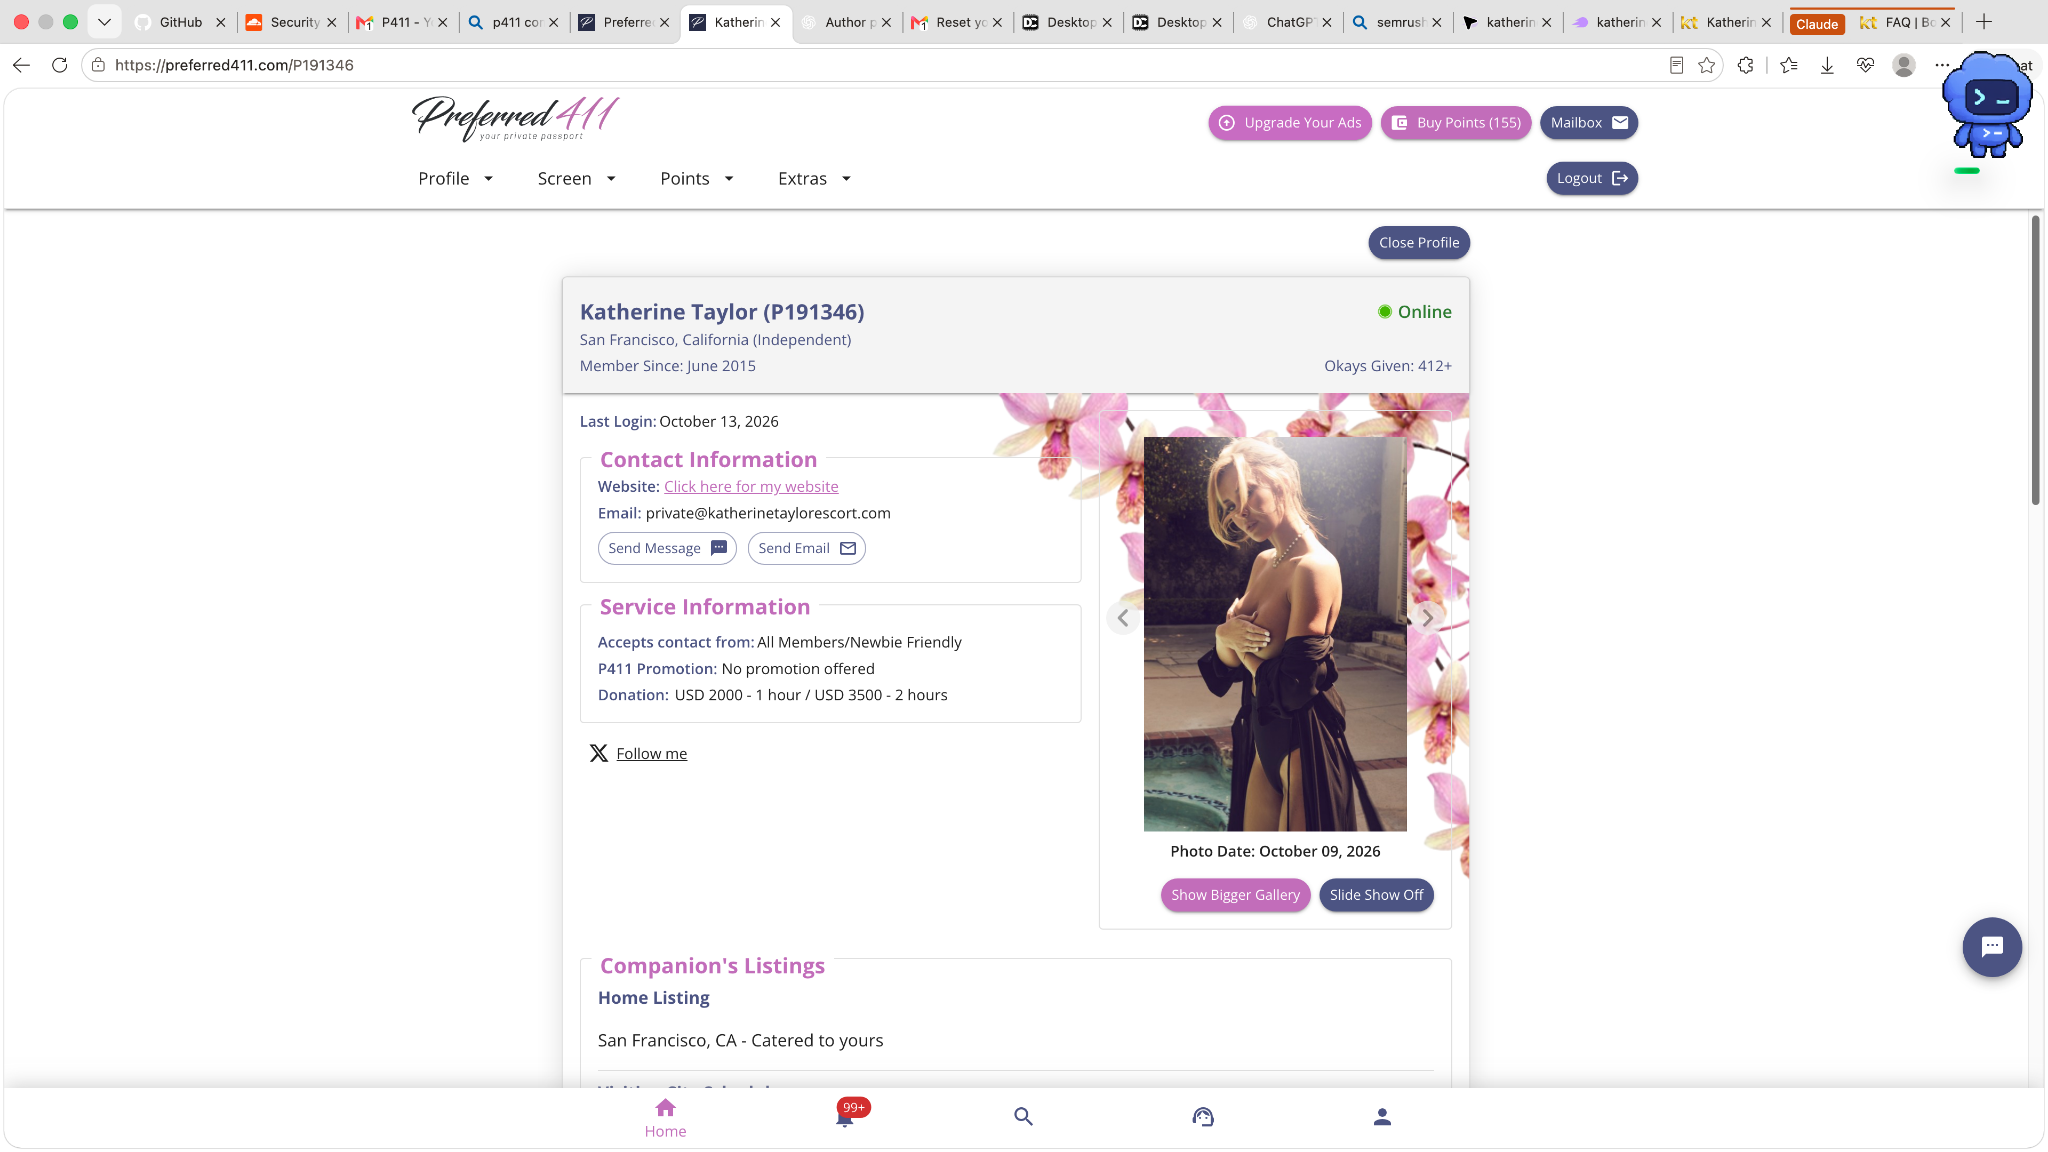Image resolution: width=2048 pixels, height=1152 pixels.
Task: Log out of the site
Action: (1592, 178)
